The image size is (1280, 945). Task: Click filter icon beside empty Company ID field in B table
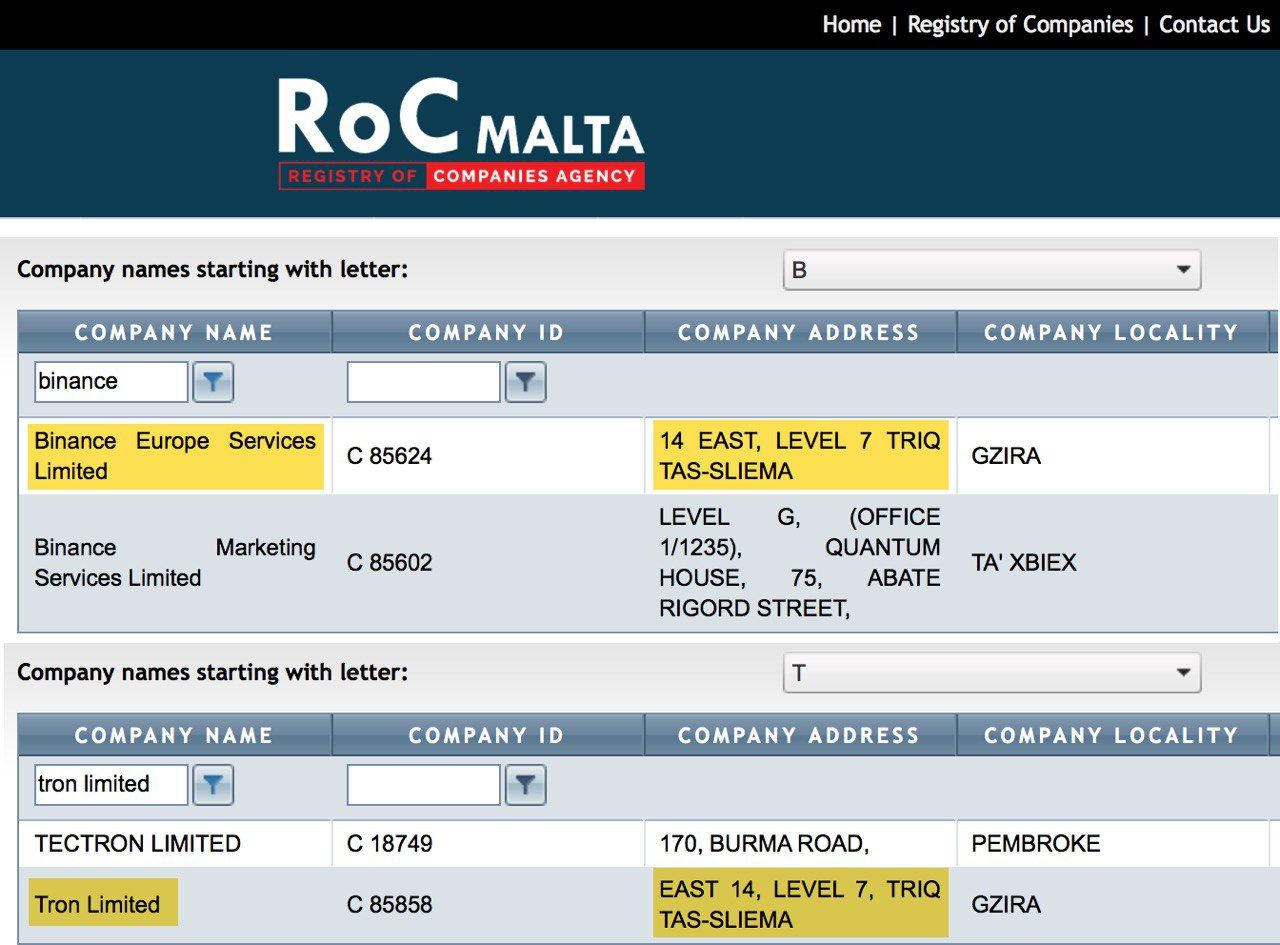(526, 382)
